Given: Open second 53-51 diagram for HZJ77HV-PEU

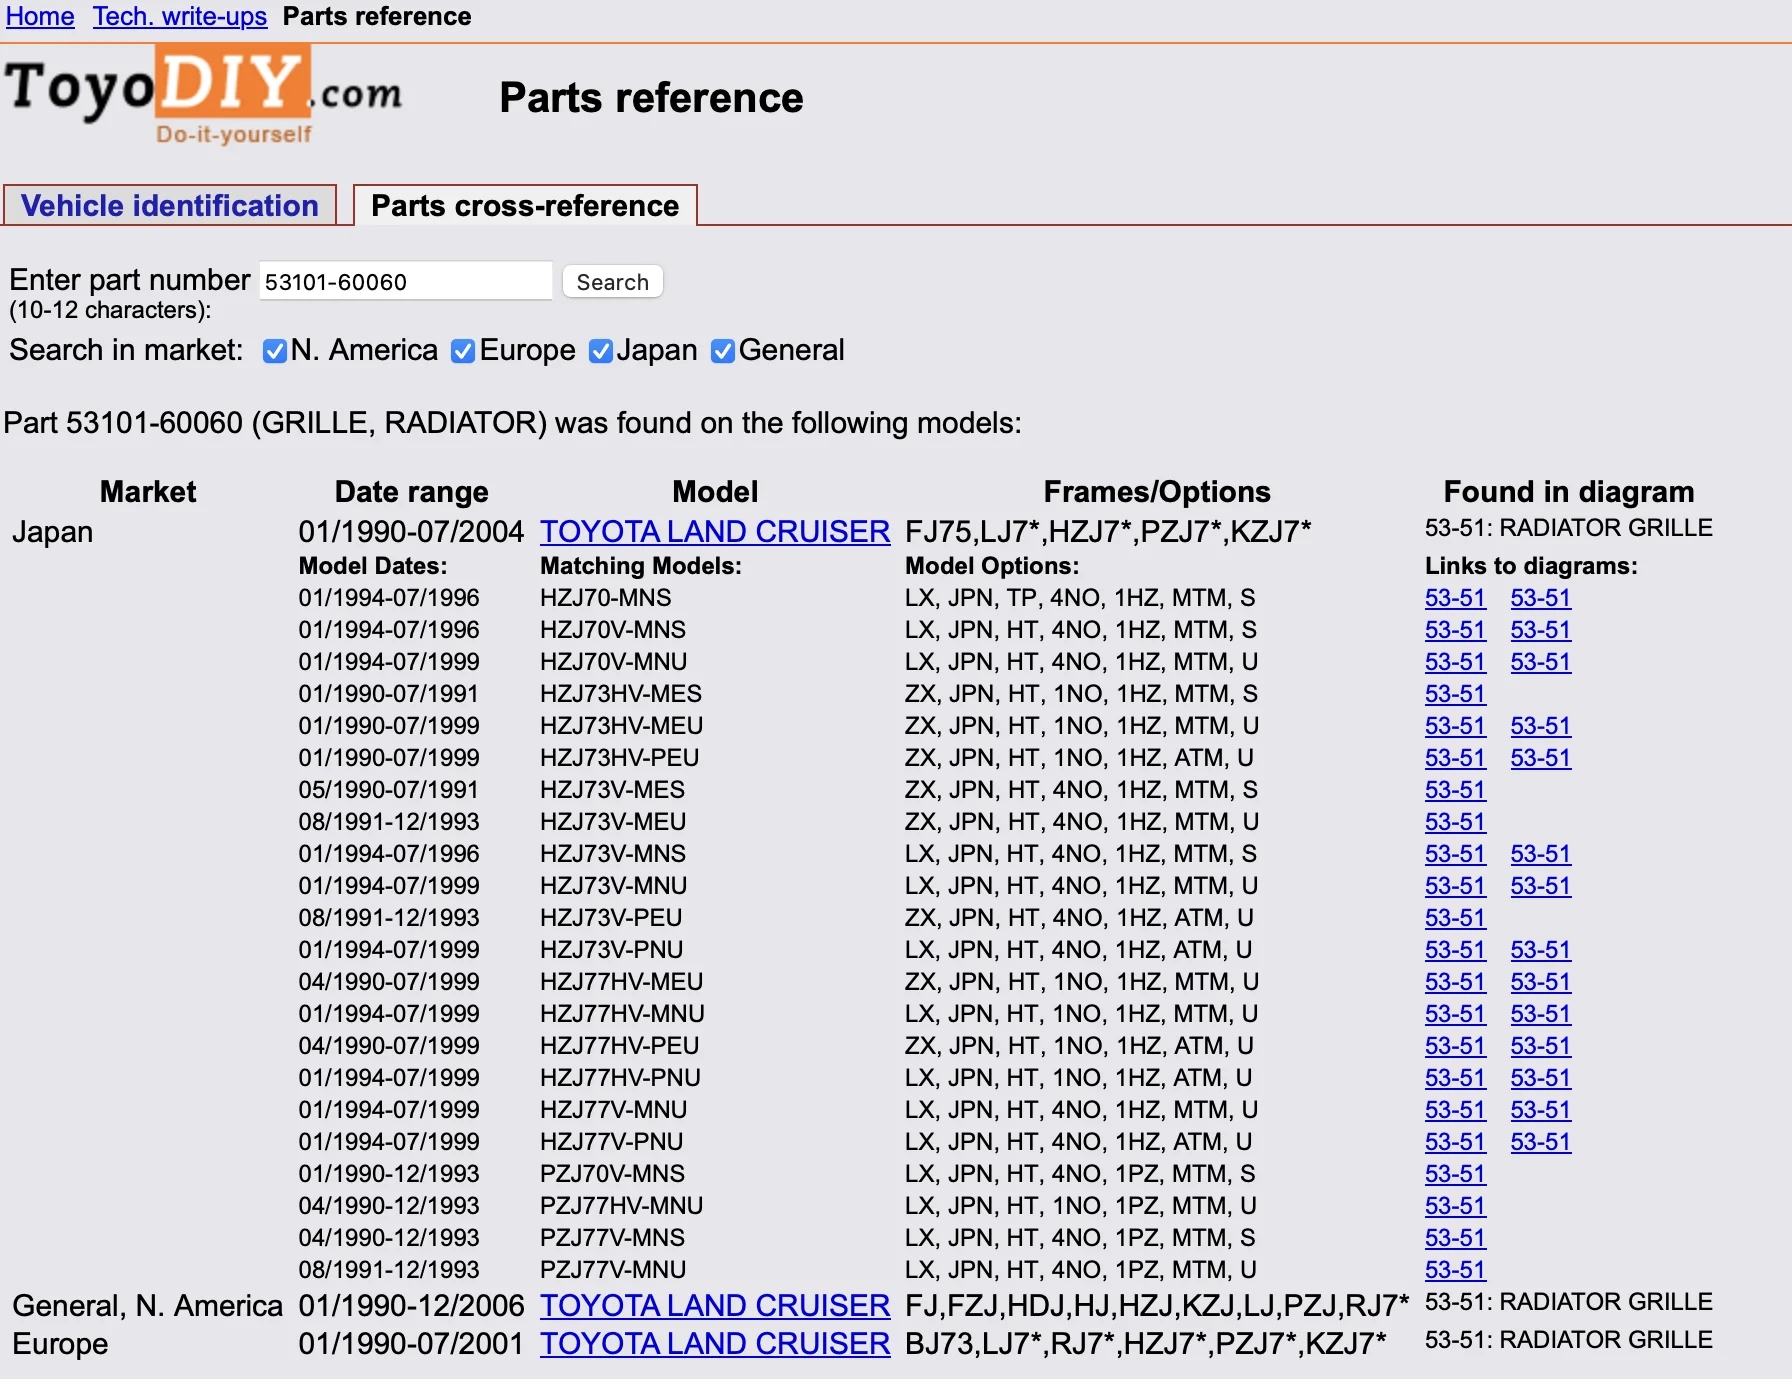Looking at the screenshot, I should pos(1541,1046).
